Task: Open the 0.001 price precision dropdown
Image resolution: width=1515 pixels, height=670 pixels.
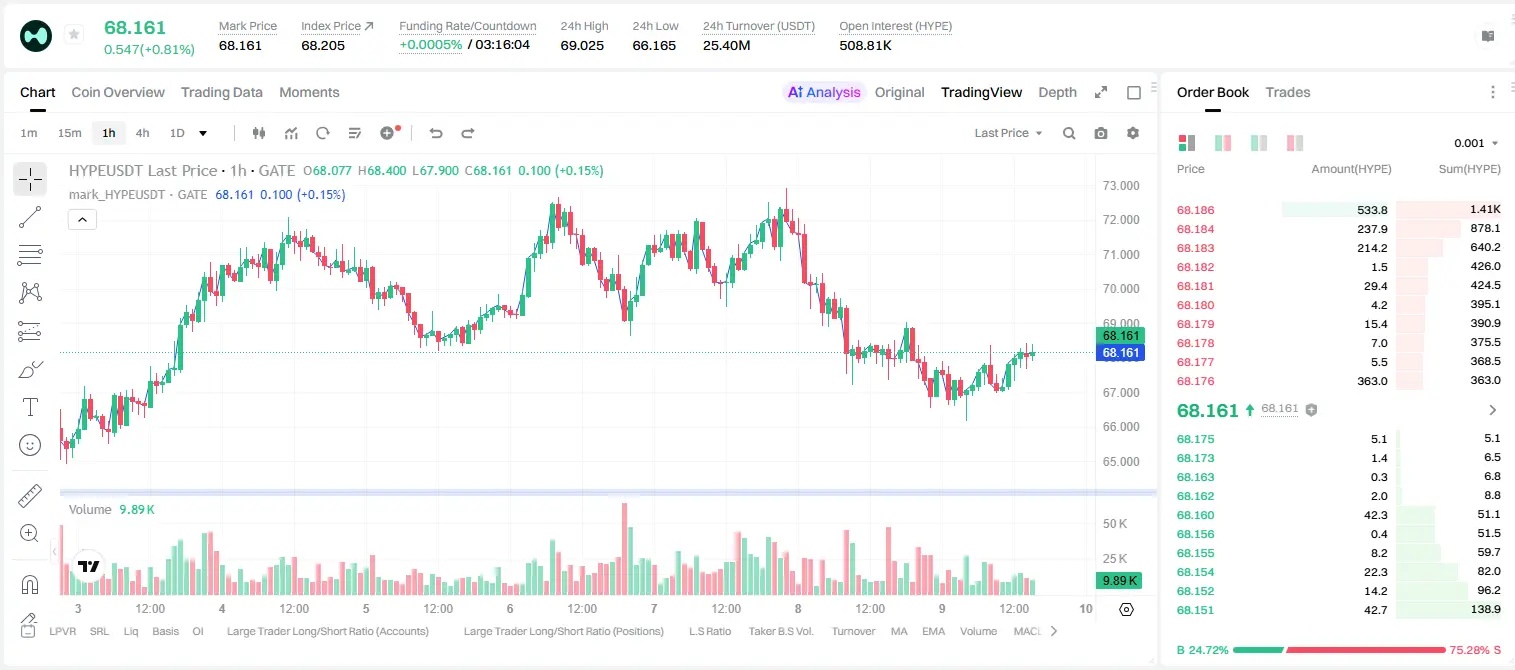Action: (x=1476, y=143)
